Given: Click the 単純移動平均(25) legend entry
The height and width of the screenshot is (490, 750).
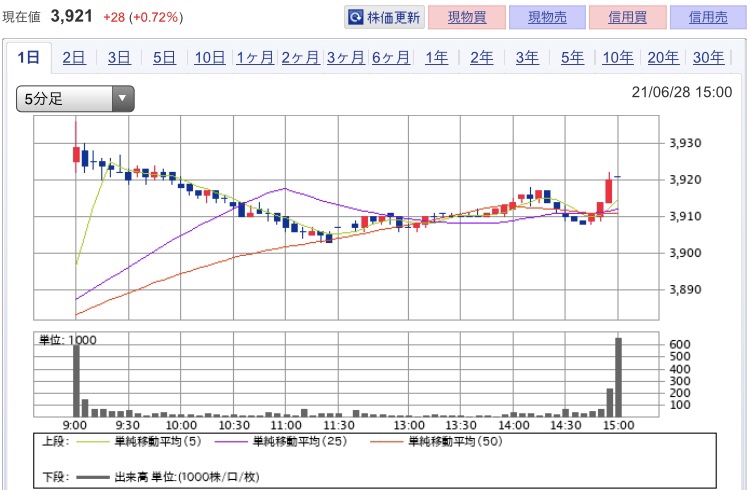Looking at the screenshot, I should click(x=281, y=441).
